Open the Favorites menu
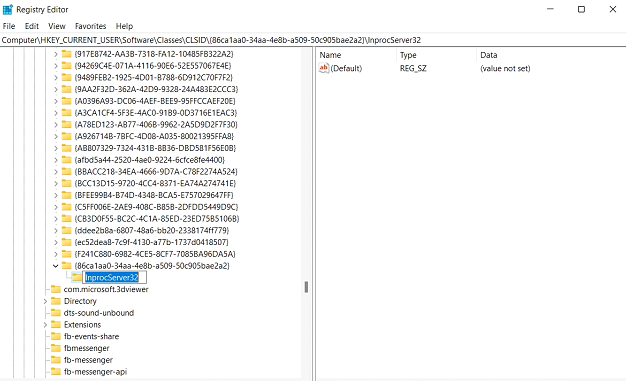The width and height of the screenshot is (626, 381). tap(91, 26)
